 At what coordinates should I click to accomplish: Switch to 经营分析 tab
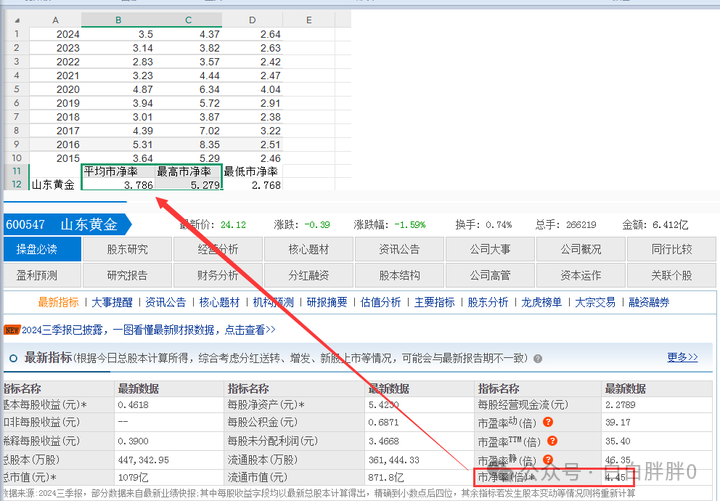pos(218,249)
